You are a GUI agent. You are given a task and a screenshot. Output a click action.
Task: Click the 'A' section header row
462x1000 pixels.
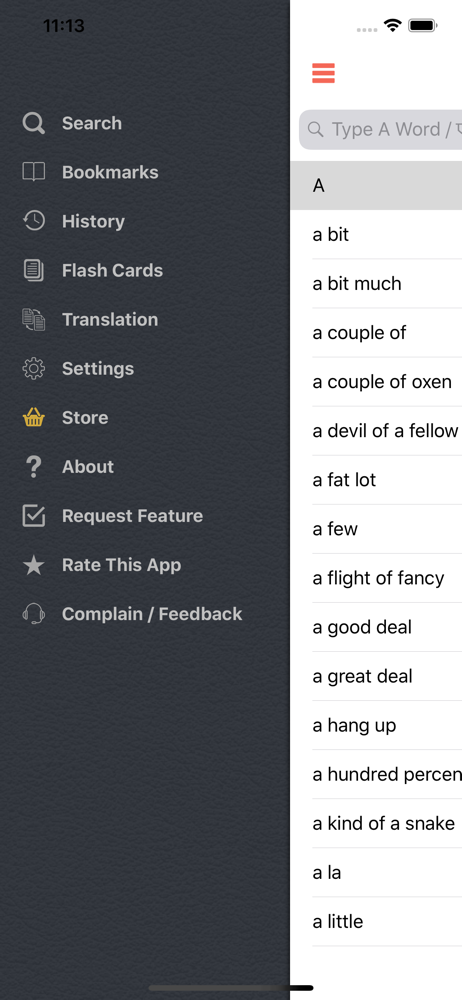point(376,186)
